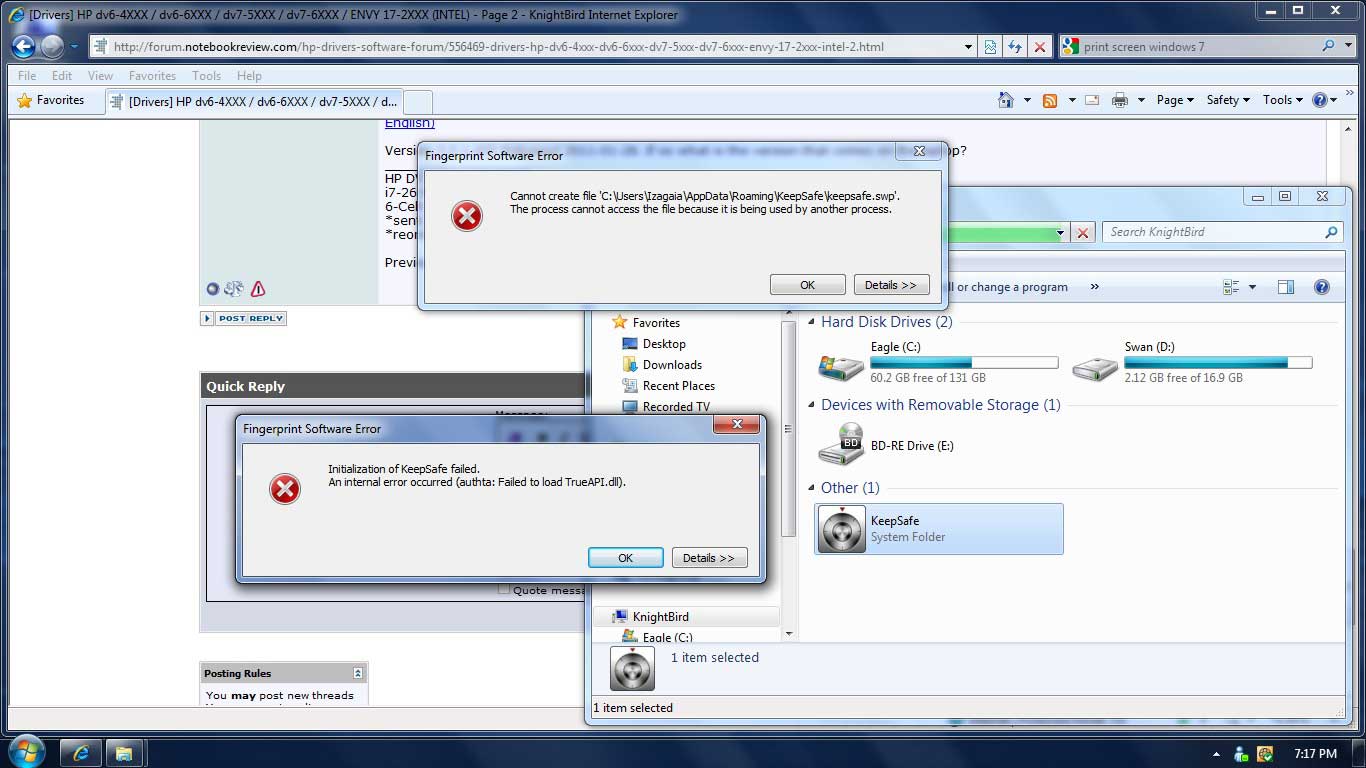
Task: Click the Print icon in command bar
Action: click(1120, 100)
